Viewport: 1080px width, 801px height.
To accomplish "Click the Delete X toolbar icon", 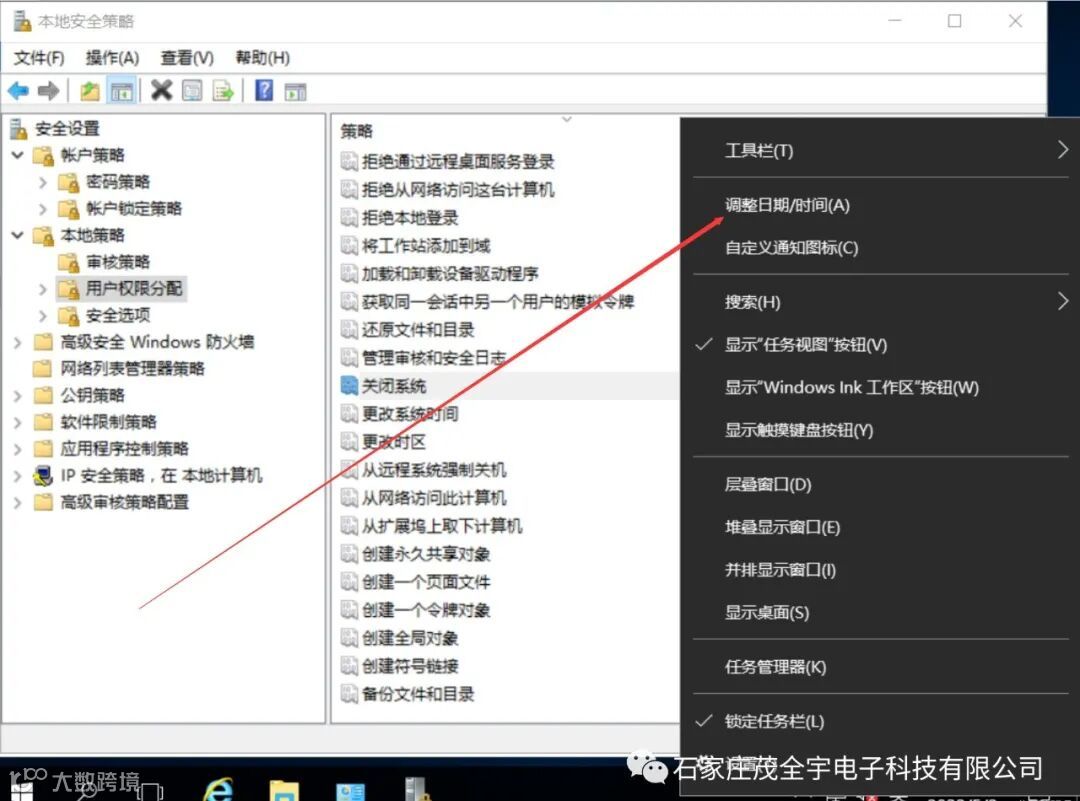I will (162, 90).
